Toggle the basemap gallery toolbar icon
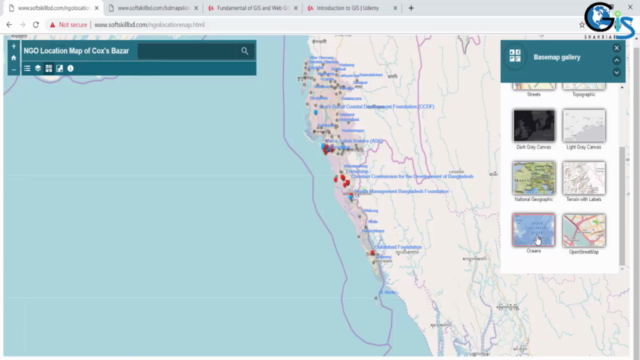Screen dimensions: 640x360 tap(49, 69)
